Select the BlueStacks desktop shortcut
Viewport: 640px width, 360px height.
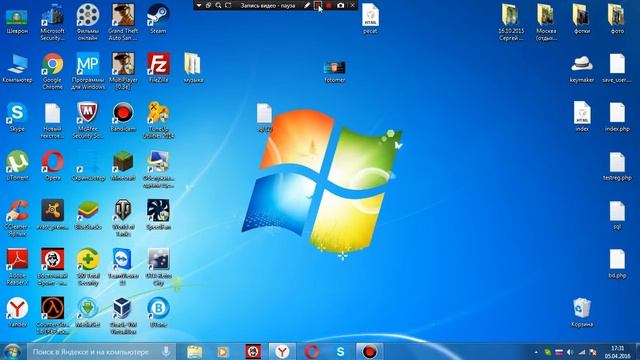(88, 215)
